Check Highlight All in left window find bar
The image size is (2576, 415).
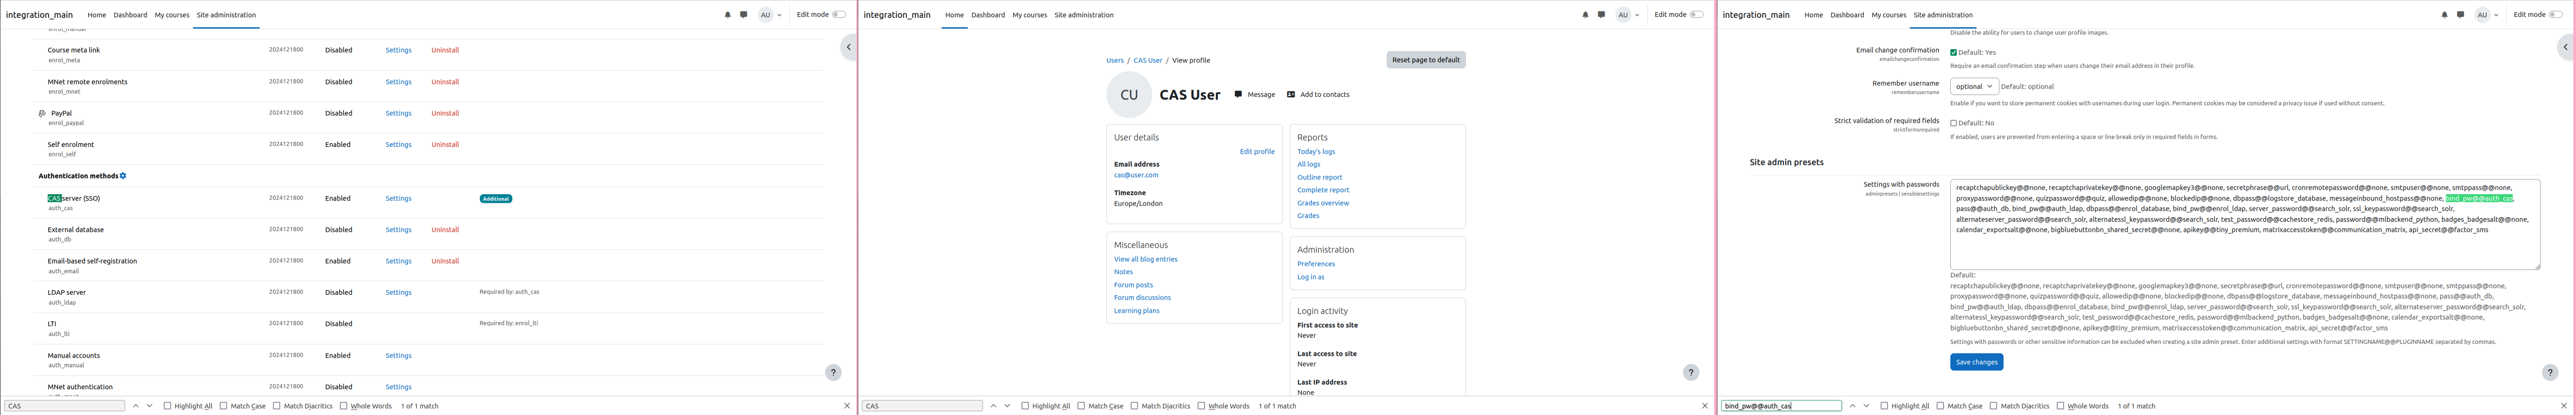pyautogui.click(x=167, y=406)
